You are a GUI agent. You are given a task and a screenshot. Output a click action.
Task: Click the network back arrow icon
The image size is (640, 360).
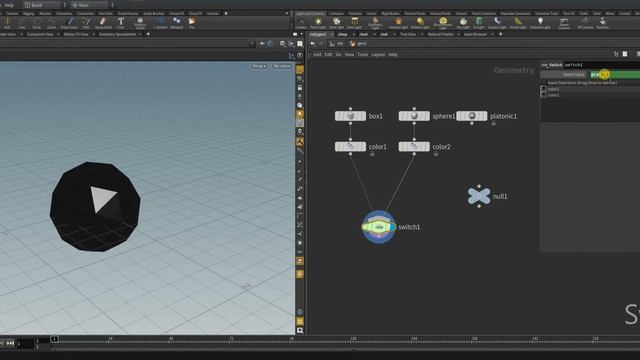(x=313, y=44)
